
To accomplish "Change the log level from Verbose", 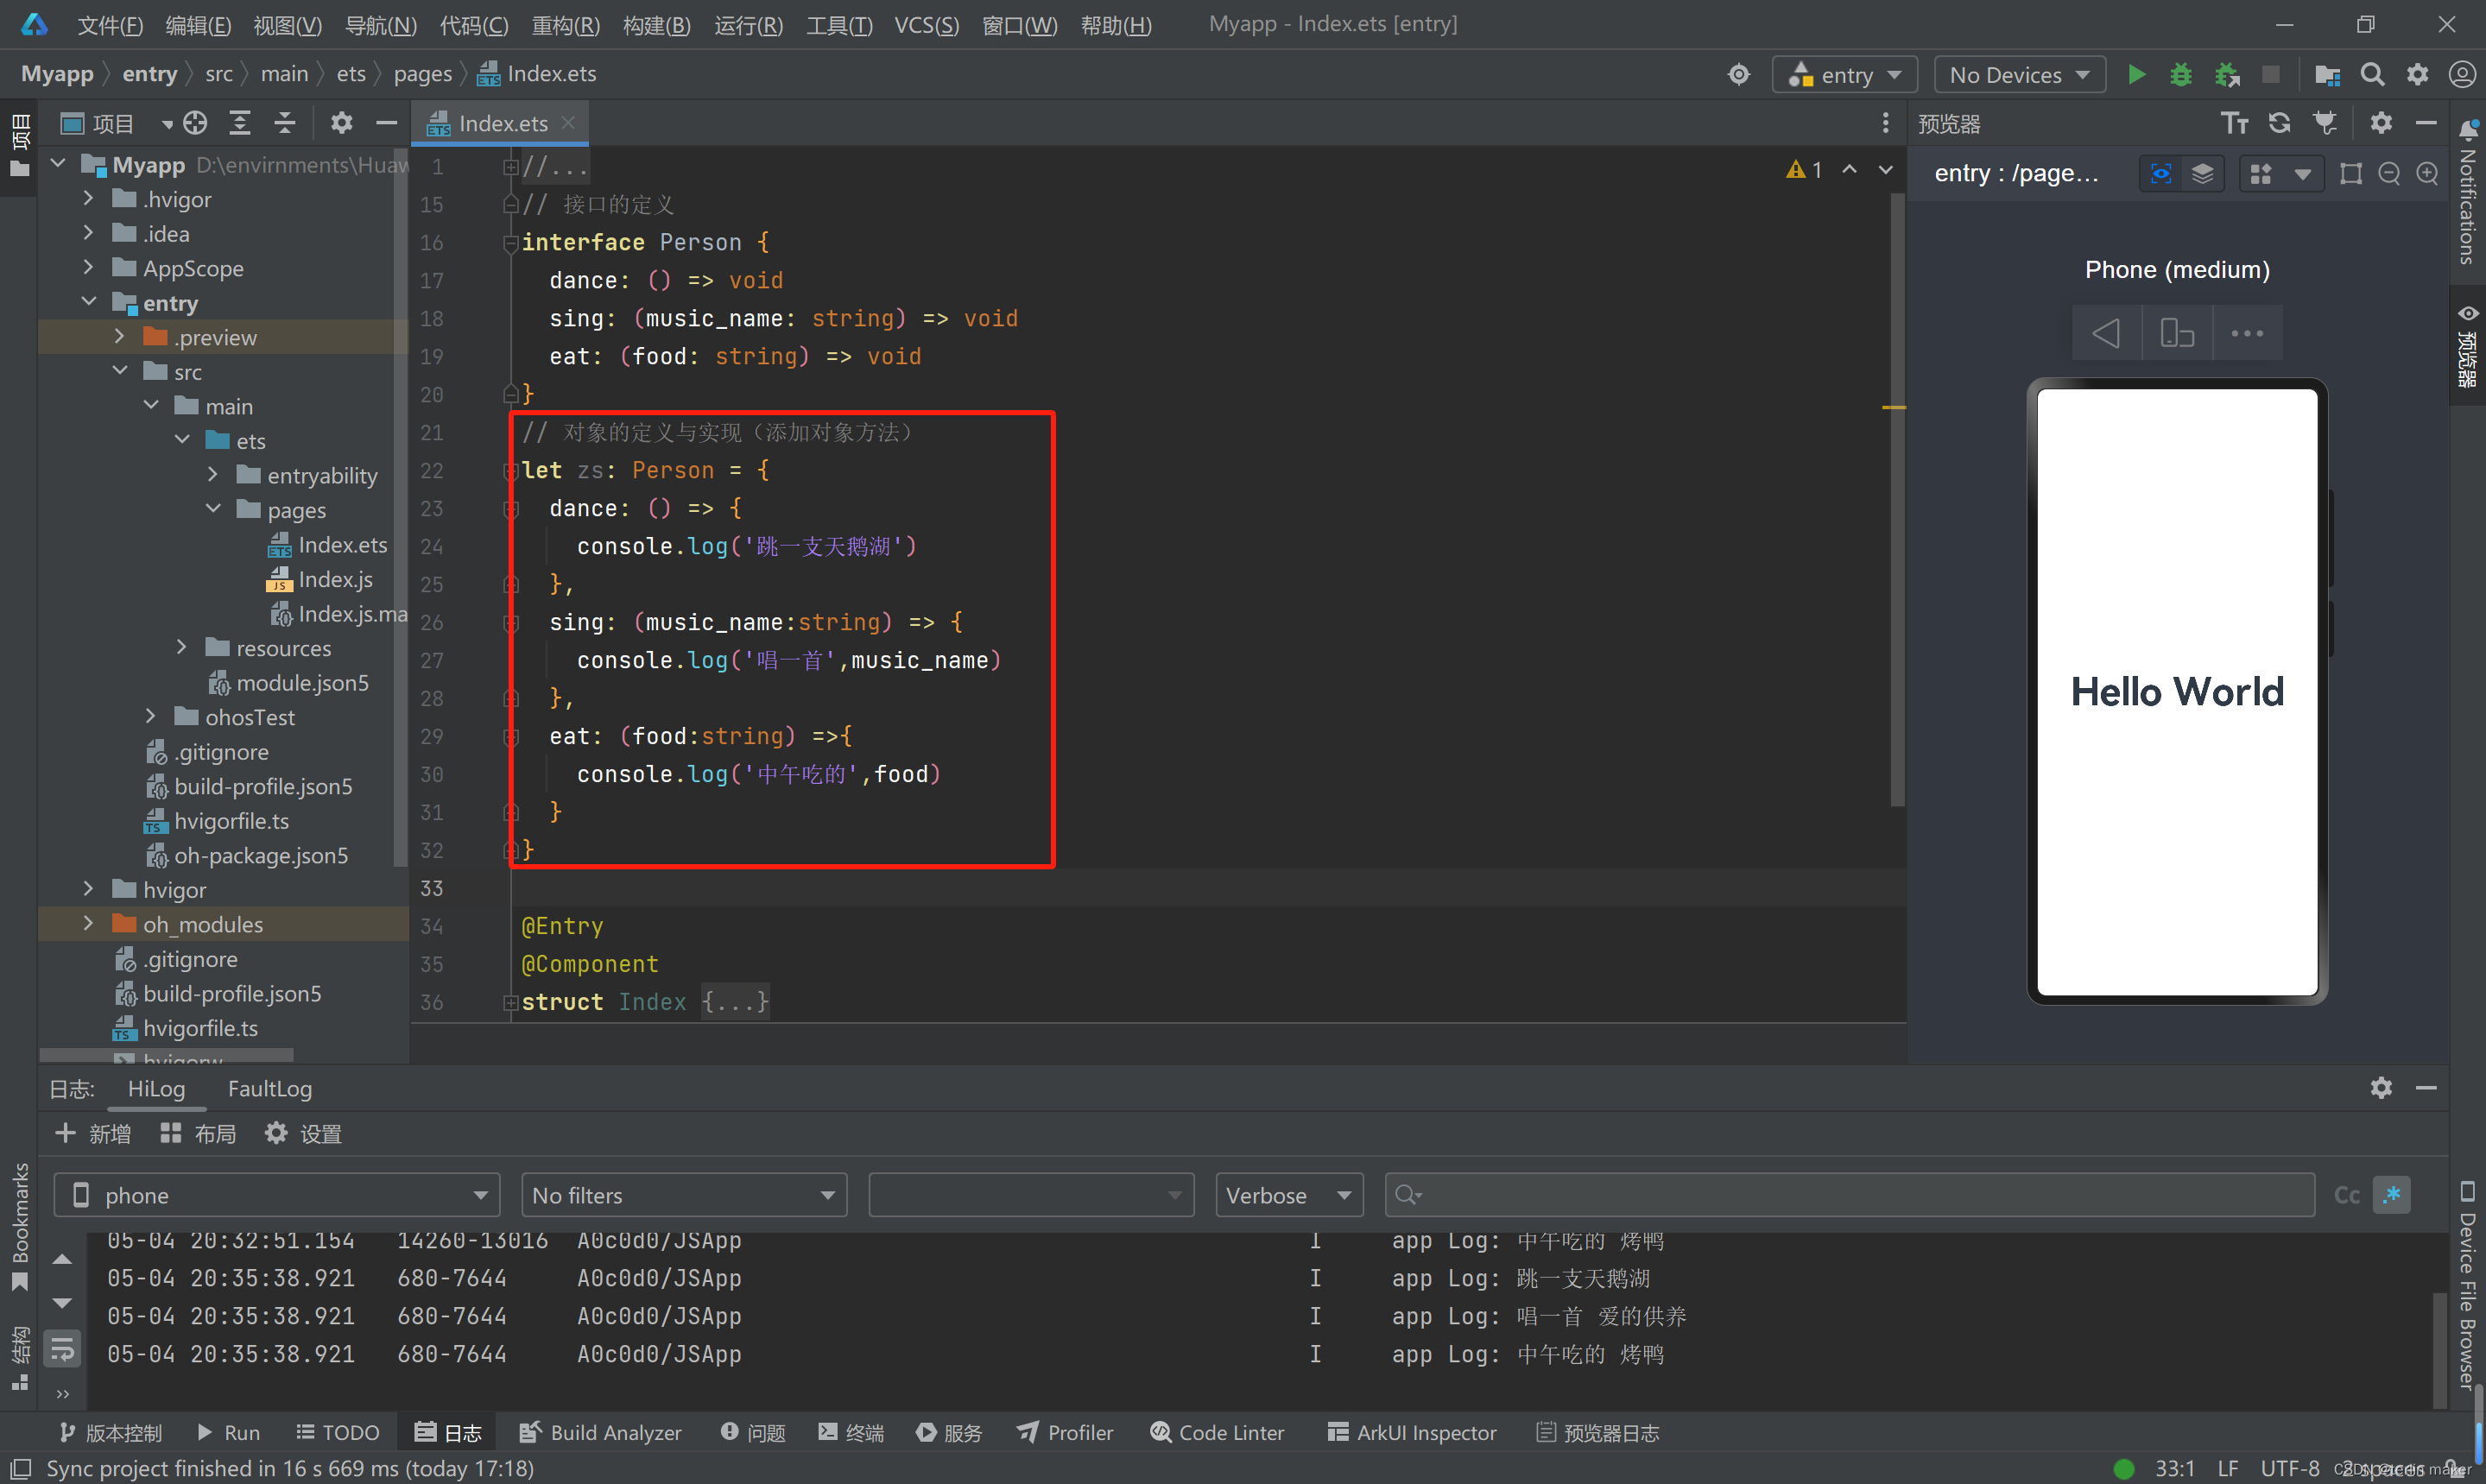I will [1288, 1194].
